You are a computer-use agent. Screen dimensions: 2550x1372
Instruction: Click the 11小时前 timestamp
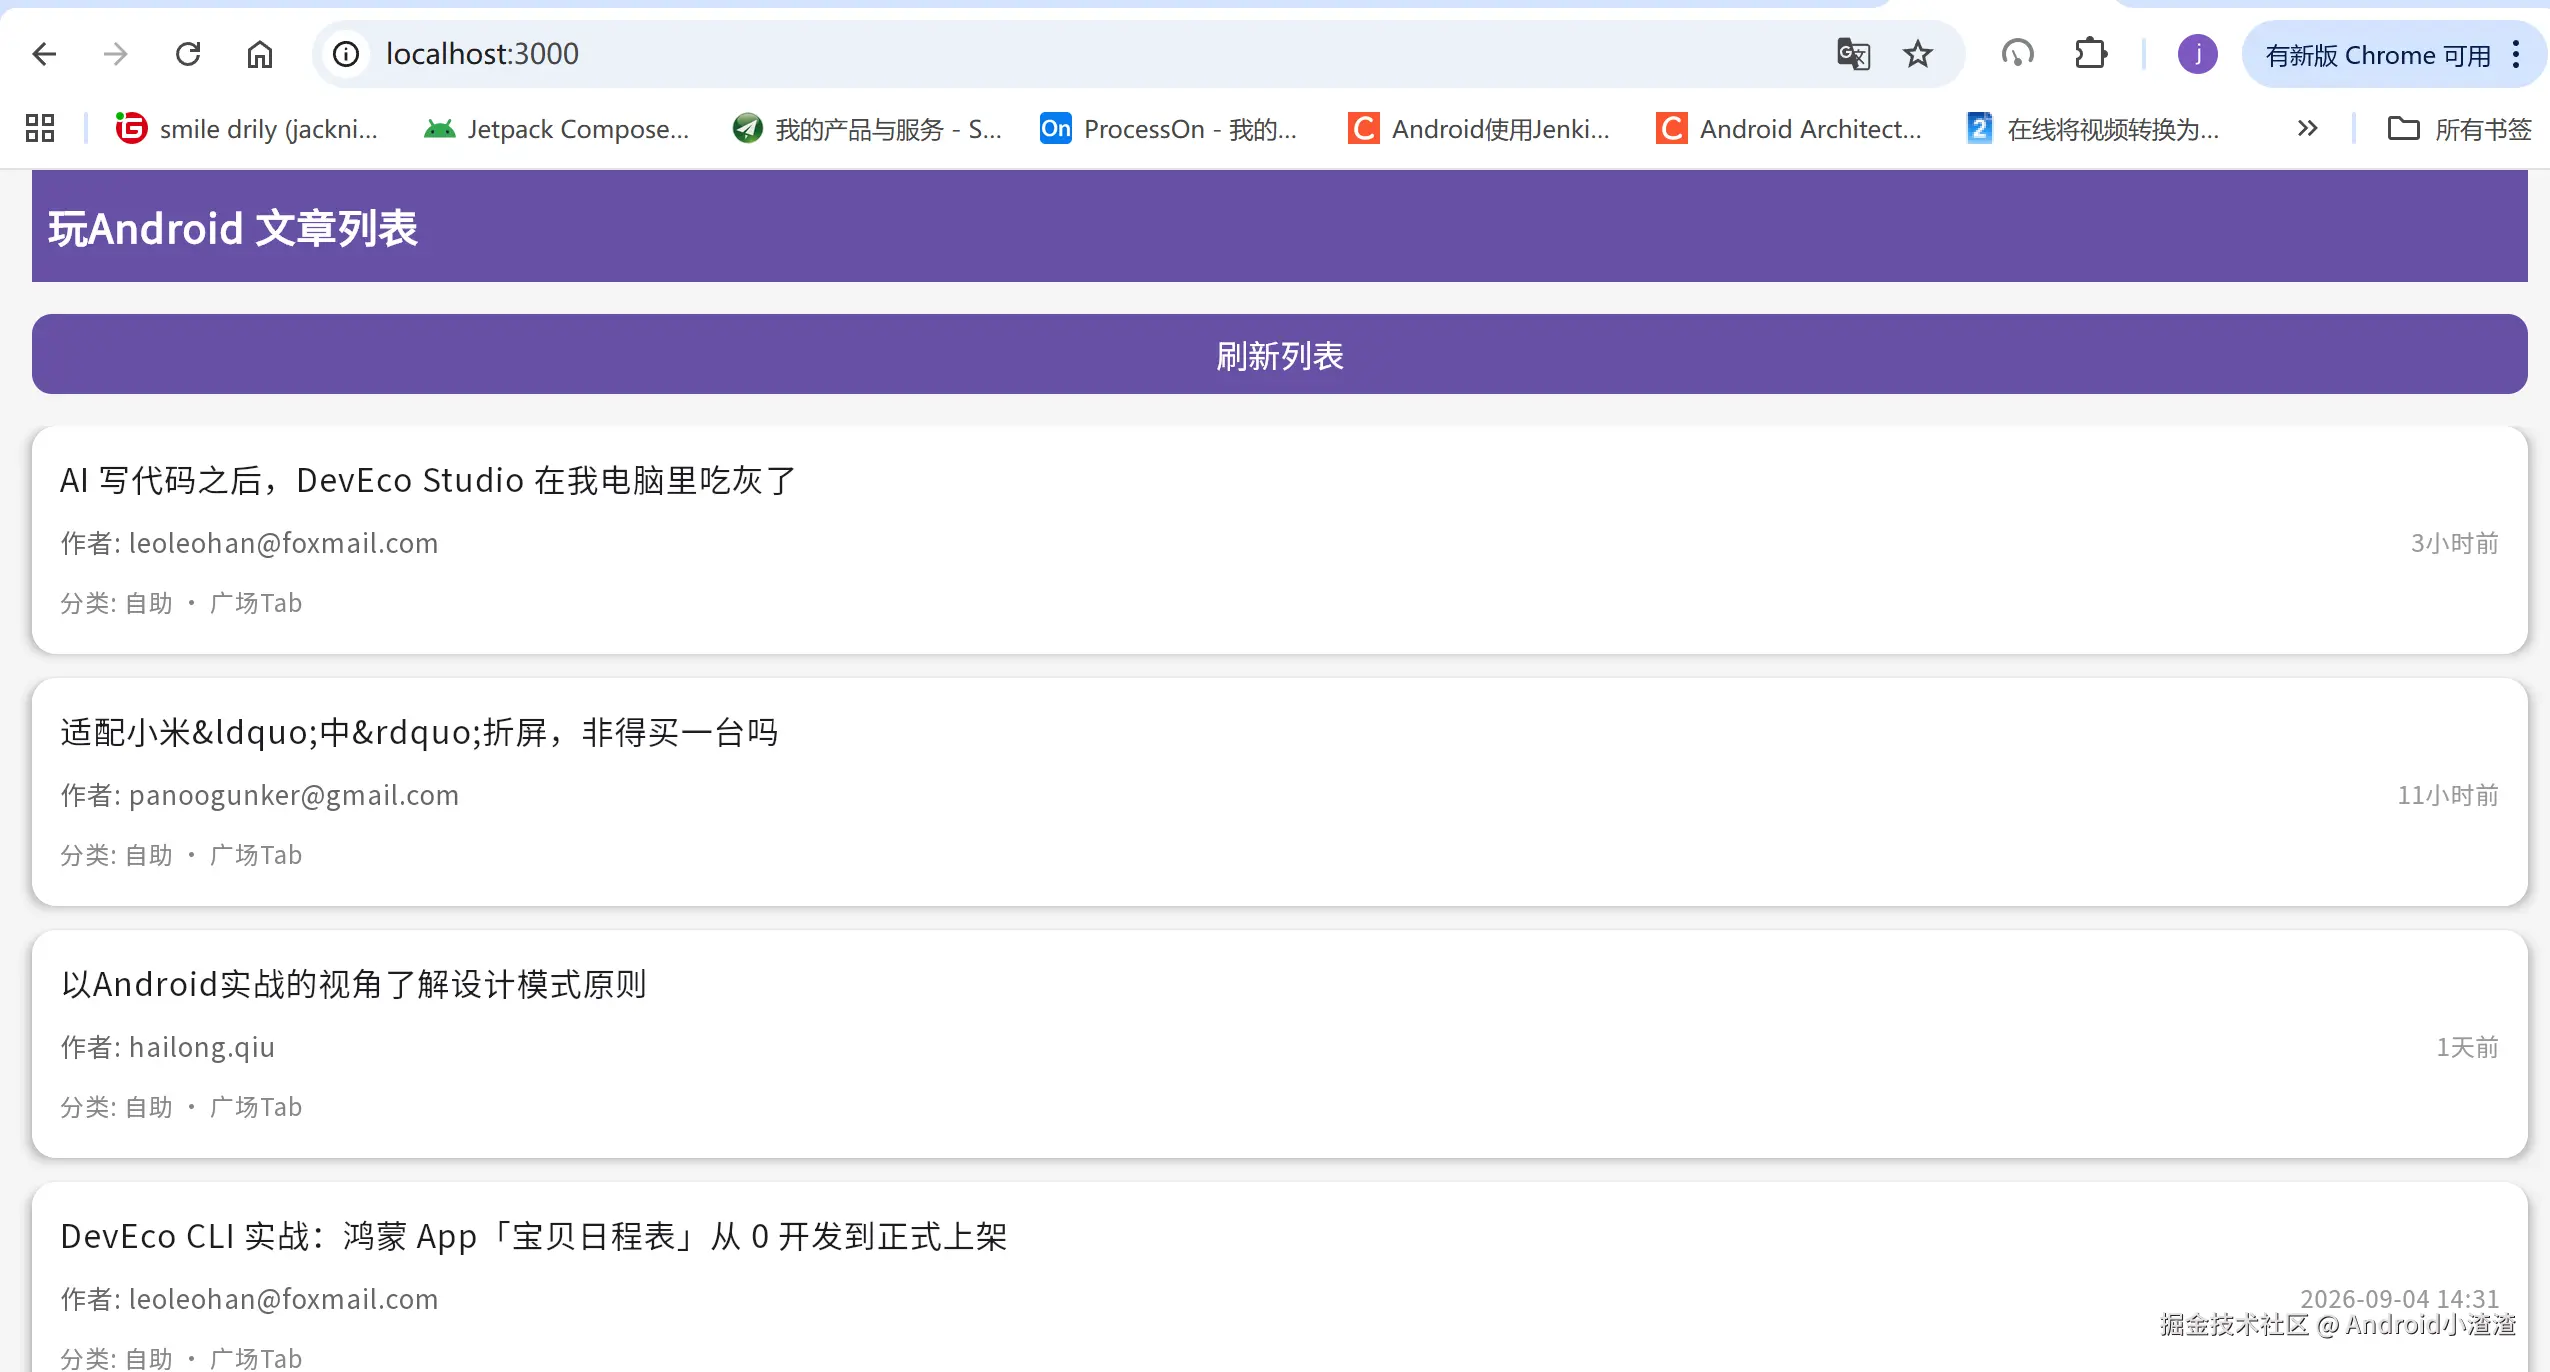[x=2448, y=795]
